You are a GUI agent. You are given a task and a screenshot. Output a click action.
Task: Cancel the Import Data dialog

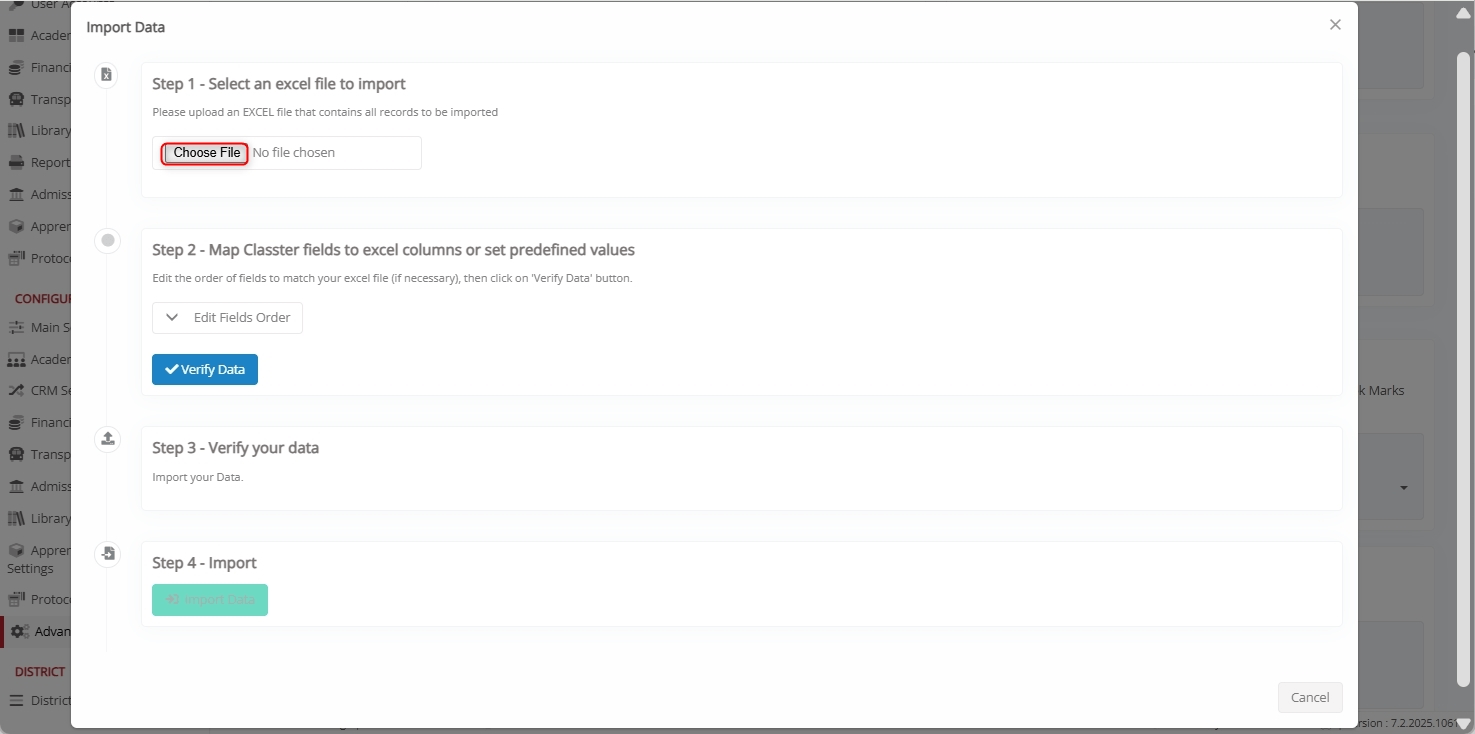(1310, 698)
